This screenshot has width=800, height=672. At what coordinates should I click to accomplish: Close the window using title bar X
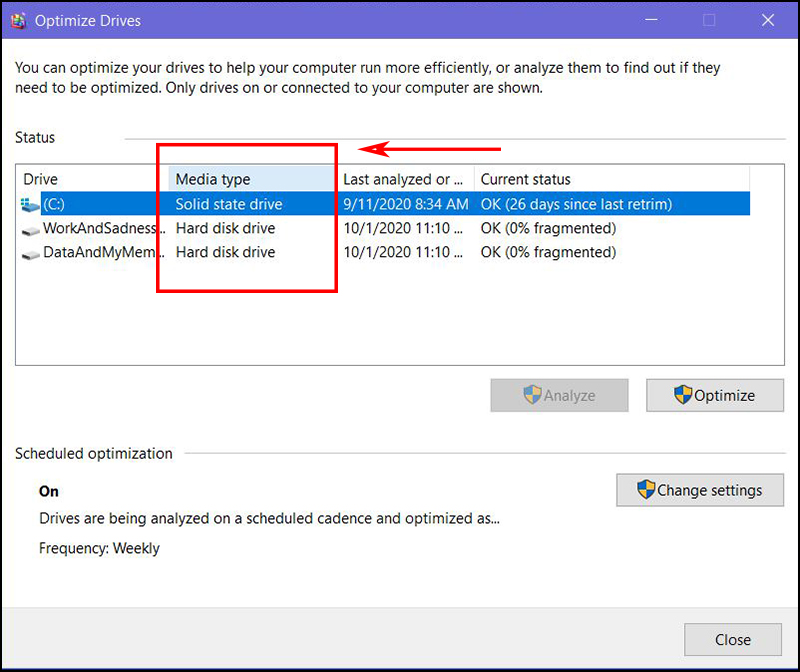click(x=769, y=20)
